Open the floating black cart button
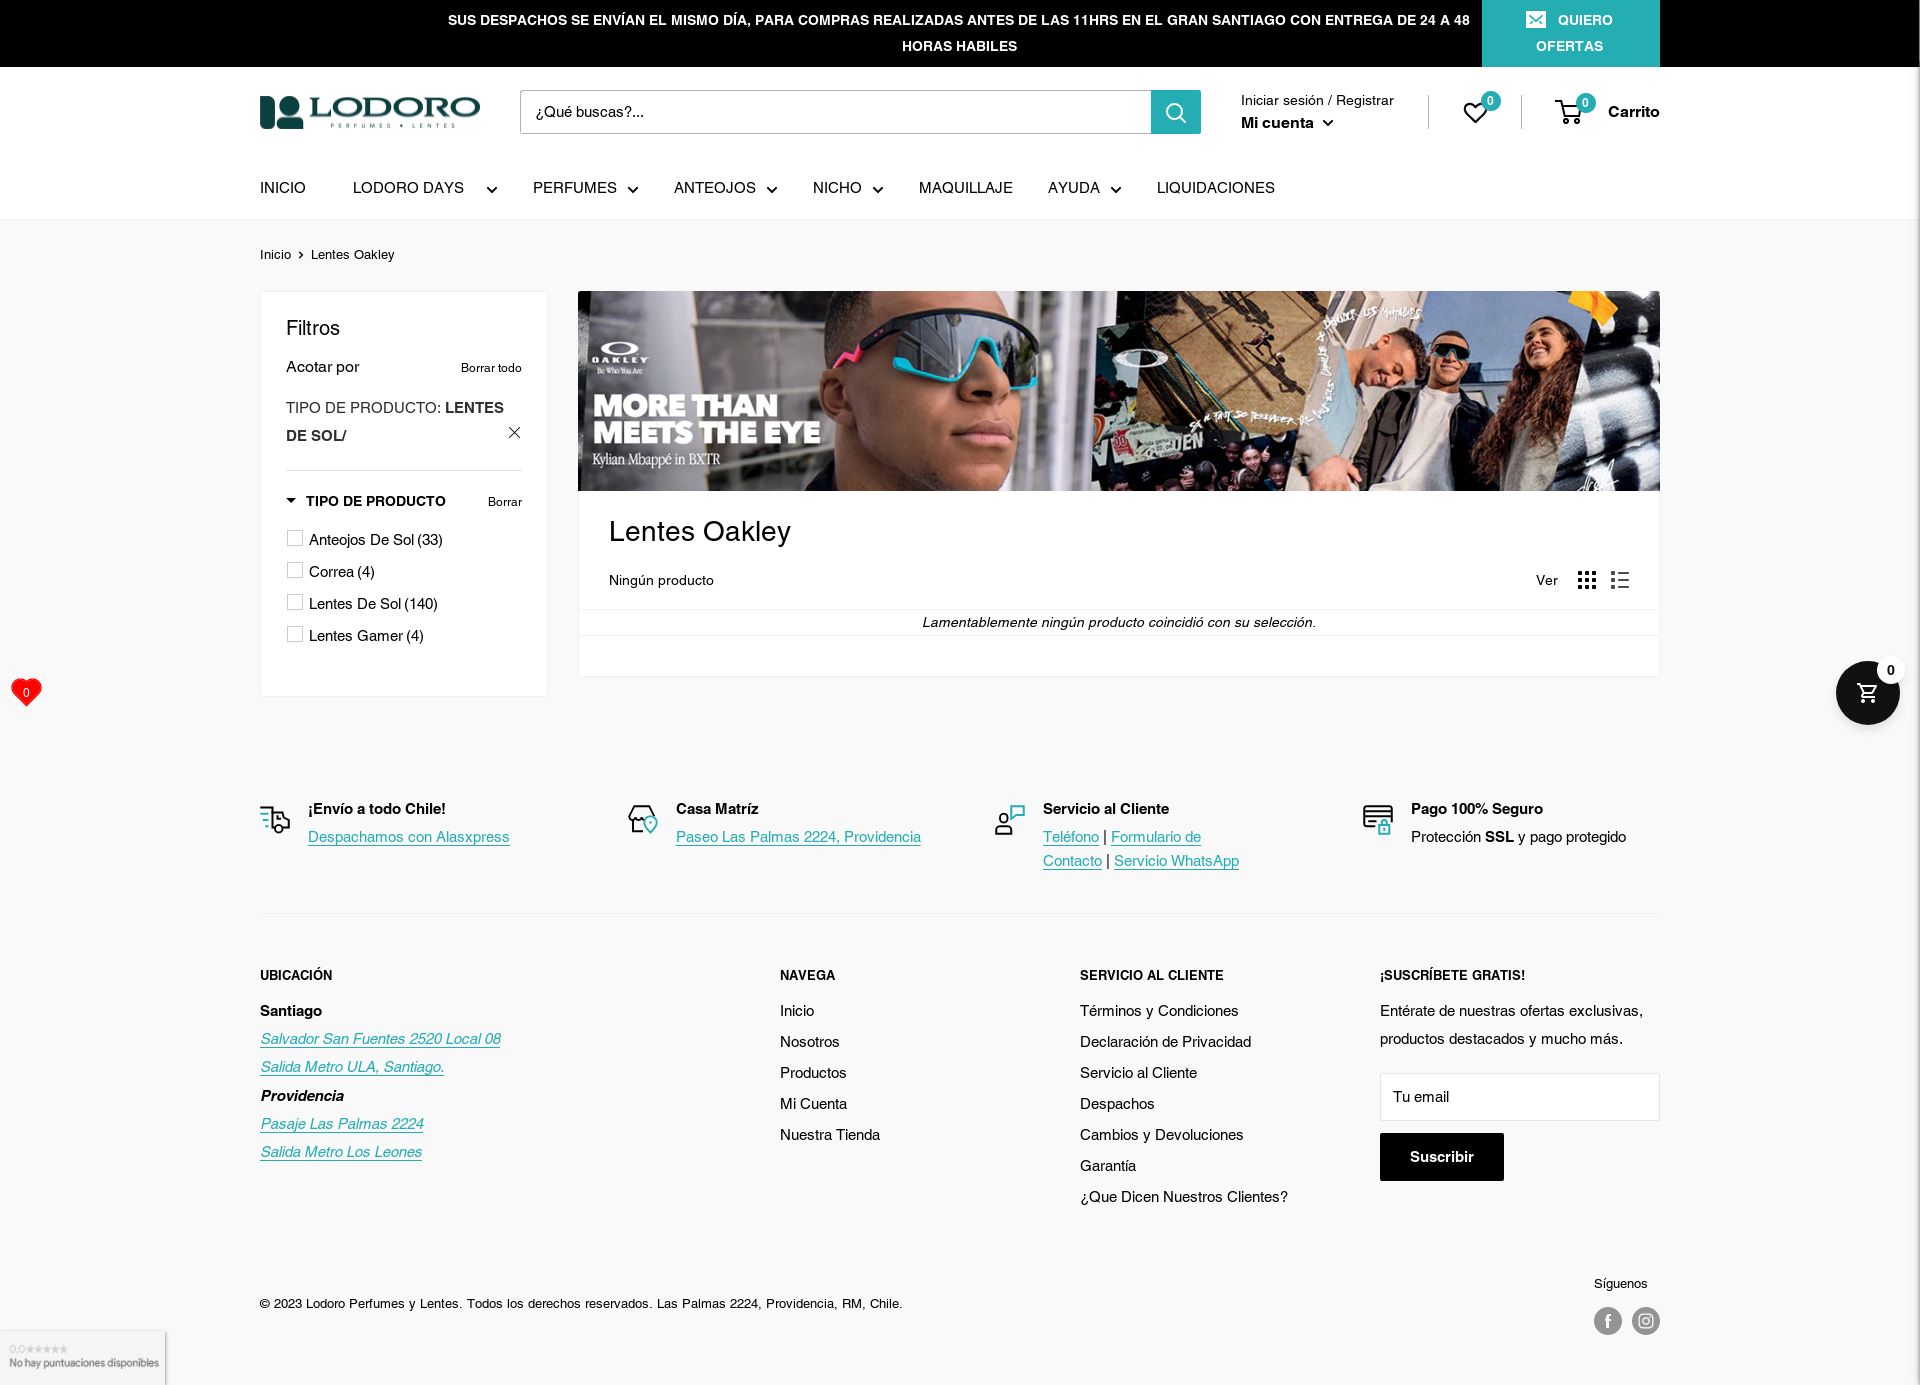This screenshot has width=1920, height=1385. click(1867, 692)
